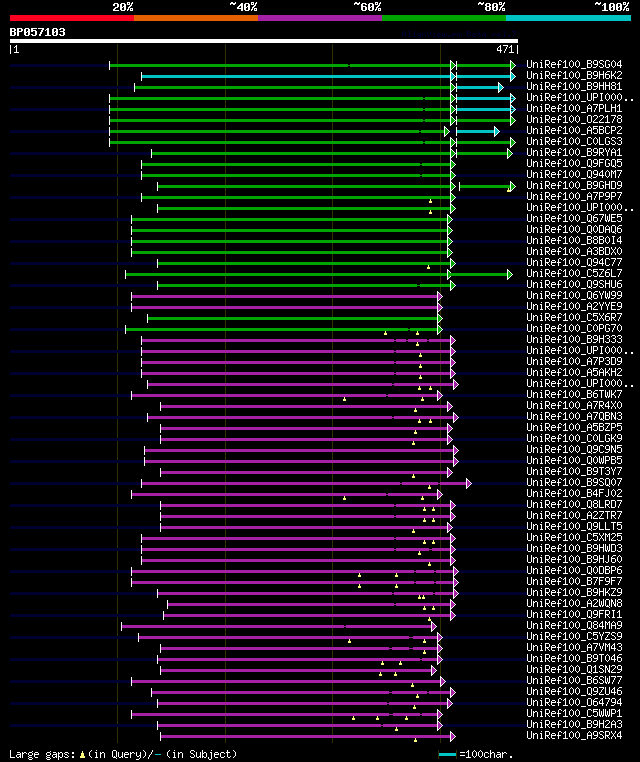View the UniRef100_A9SRX4 hit

tap(574, 735)
